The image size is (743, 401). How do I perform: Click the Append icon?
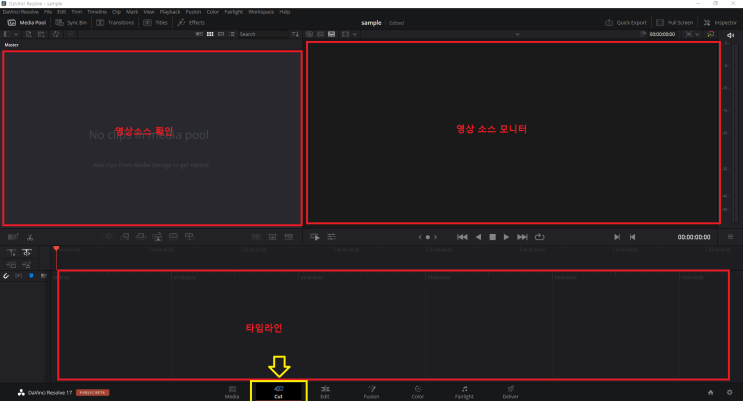[125, 237]
